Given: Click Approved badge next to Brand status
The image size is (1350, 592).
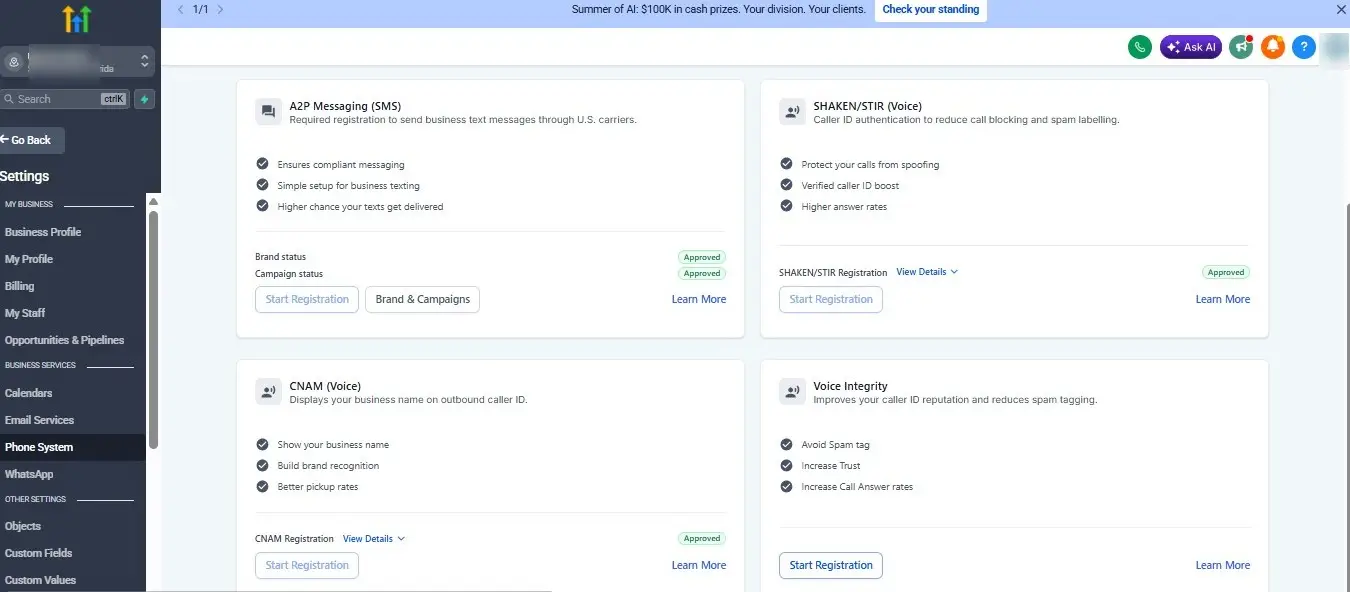Looking at the screenshot, I should point(702,257).
